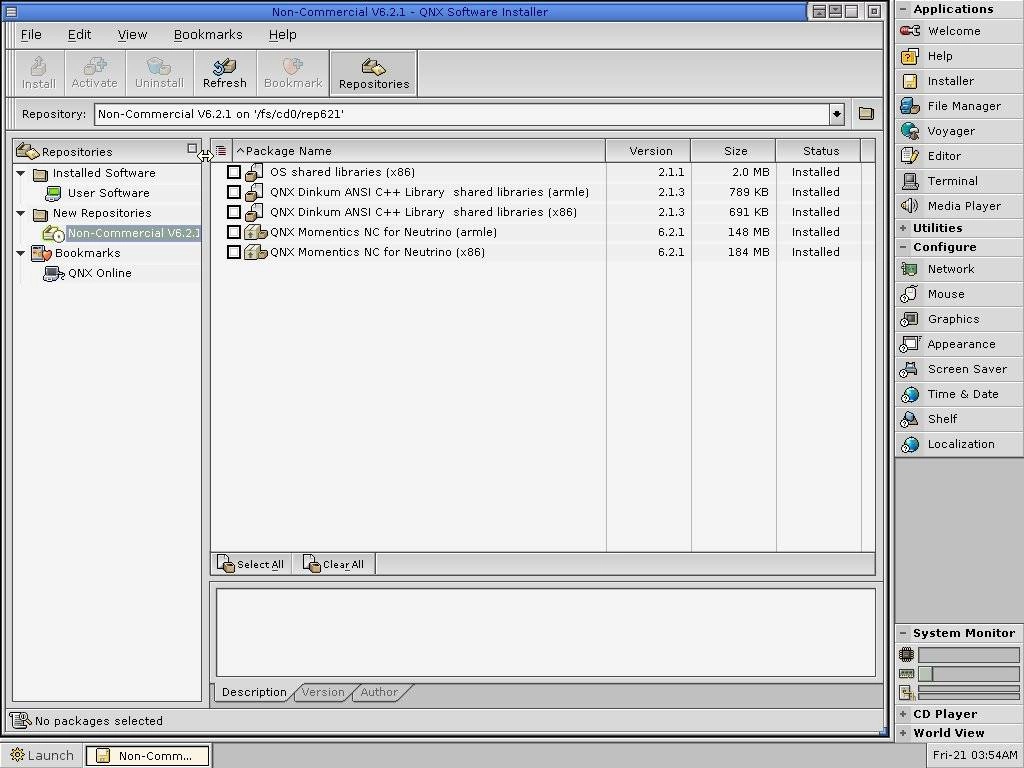
Task: Check the OS shared libraries (x86) package
Action: [x=233, y=172]
